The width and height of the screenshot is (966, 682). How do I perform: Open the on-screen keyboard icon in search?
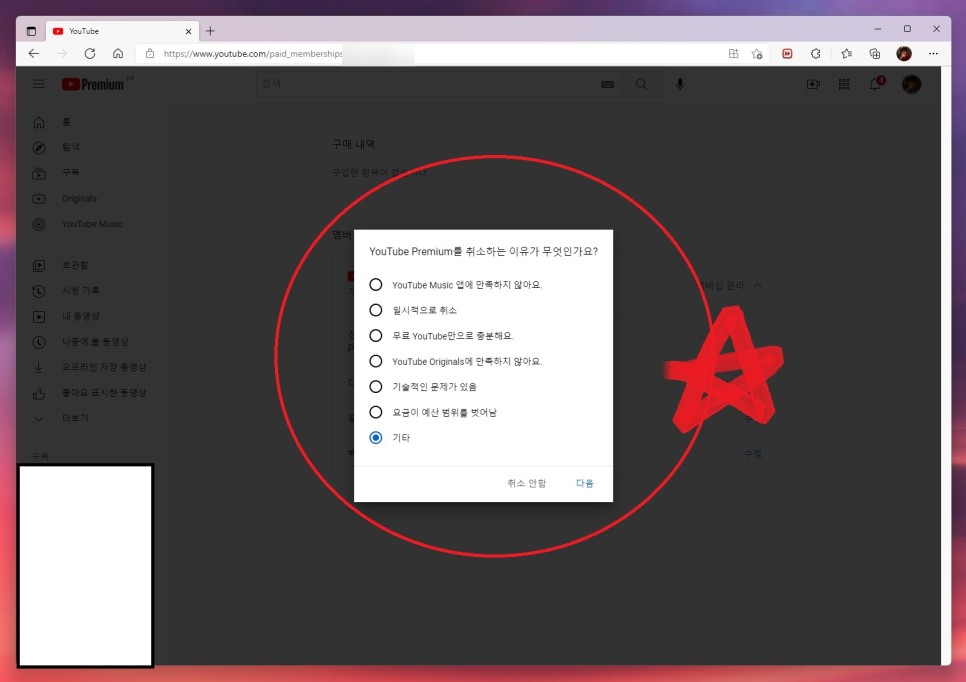607,84
